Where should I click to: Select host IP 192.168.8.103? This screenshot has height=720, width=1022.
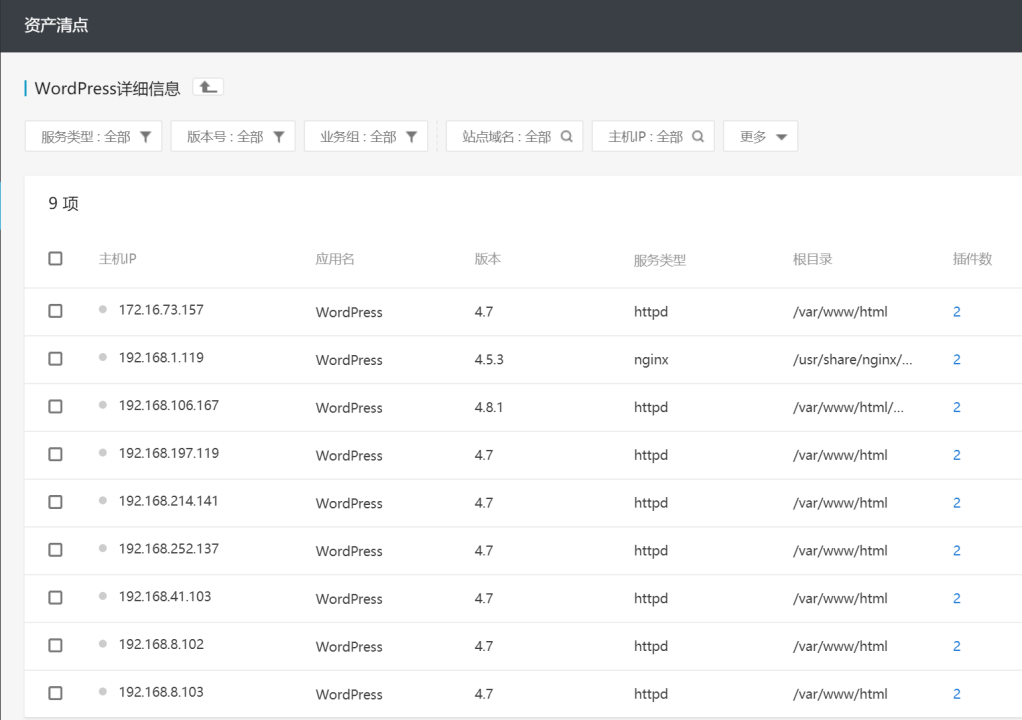click(x=161, y=692)
